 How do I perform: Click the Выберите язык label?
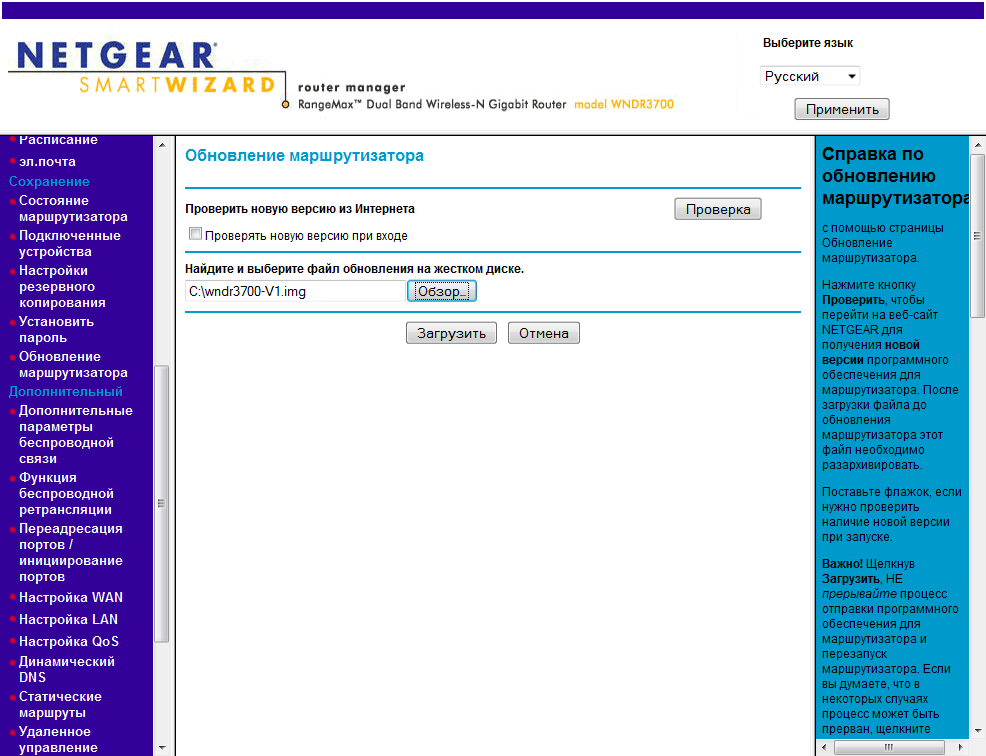click(x=808, y=43)
